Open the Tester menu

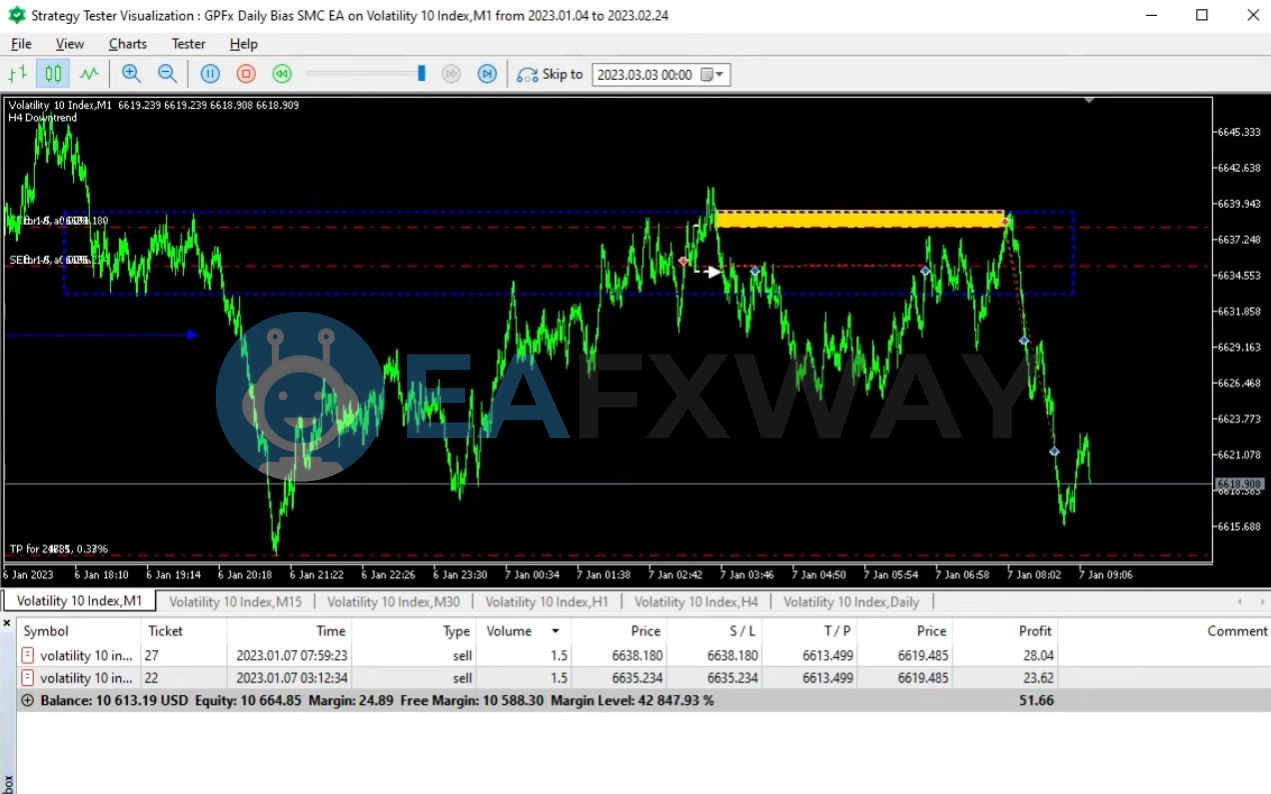tap(188, 44)
